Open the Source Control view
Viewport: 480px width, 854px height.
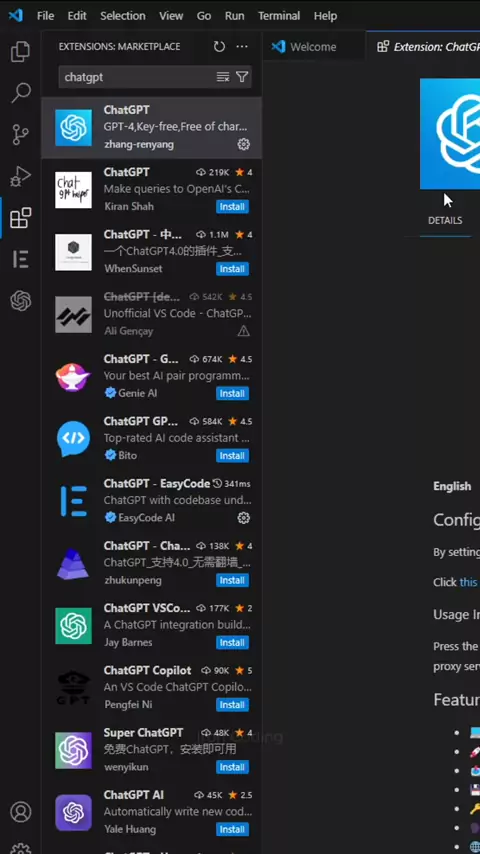coord(21,135)
